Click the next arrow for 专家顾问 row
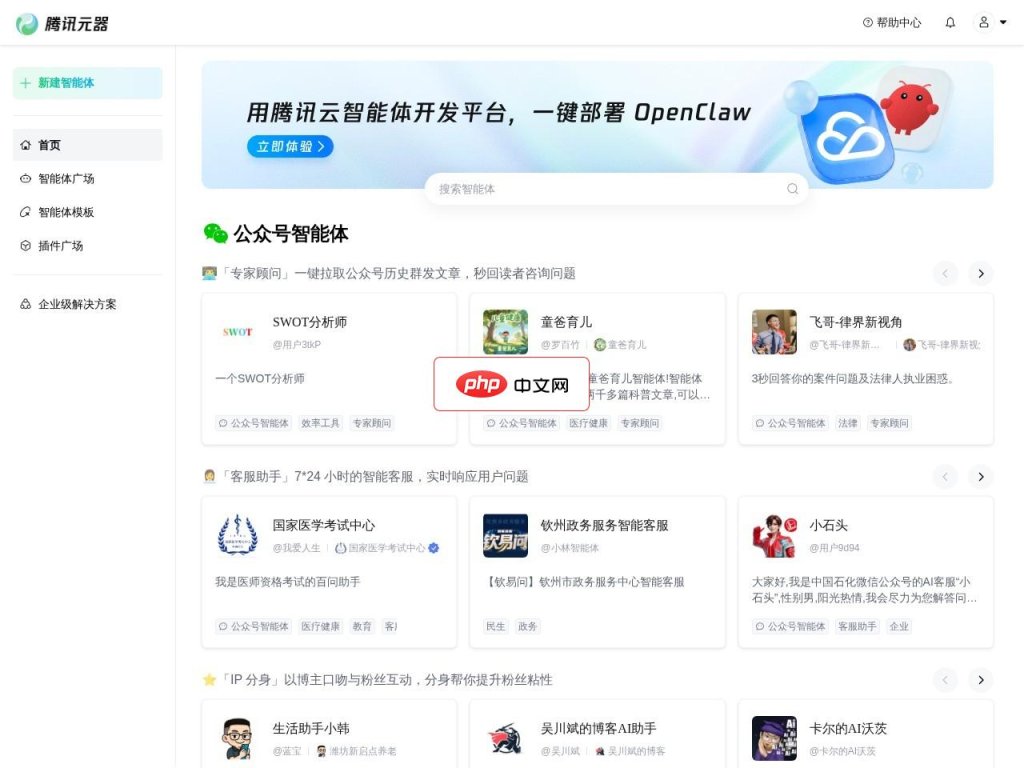Image resolution: width=1024 pixels, height=768 pixels. (x=980, y=274)
